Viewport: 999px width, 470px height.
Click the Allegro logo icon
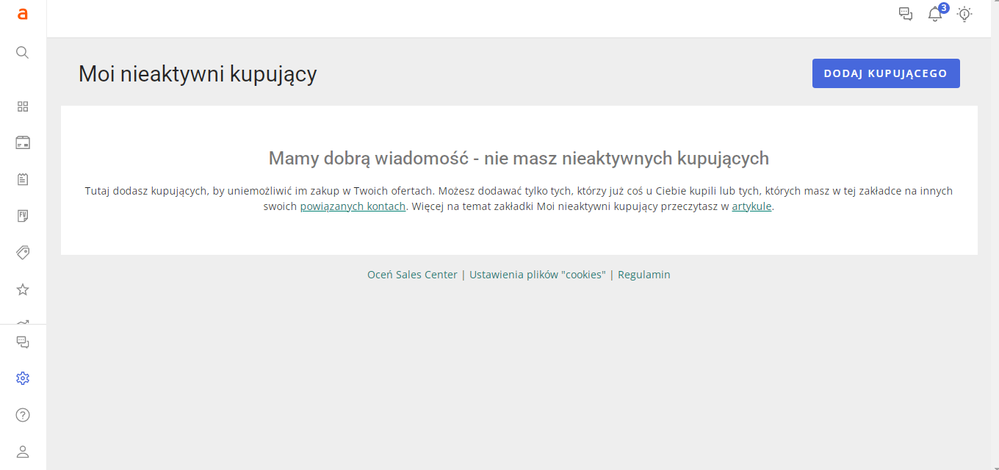click(x=22, y=14)
